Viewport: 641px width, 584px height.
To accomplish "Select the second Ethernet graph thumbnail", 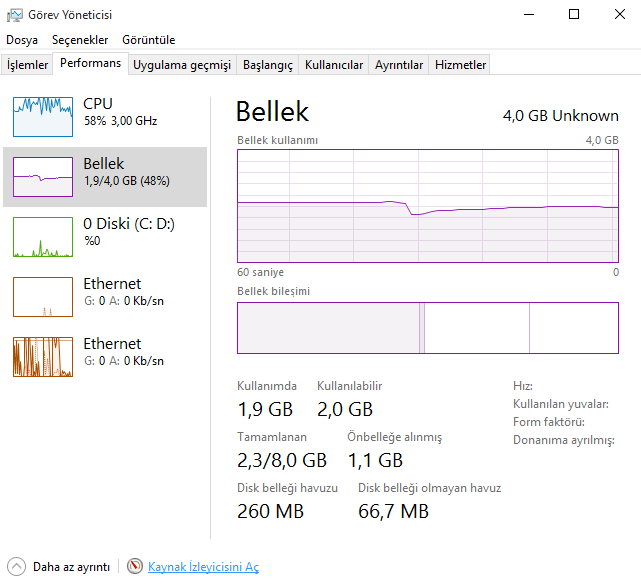I will click(43, 357).
